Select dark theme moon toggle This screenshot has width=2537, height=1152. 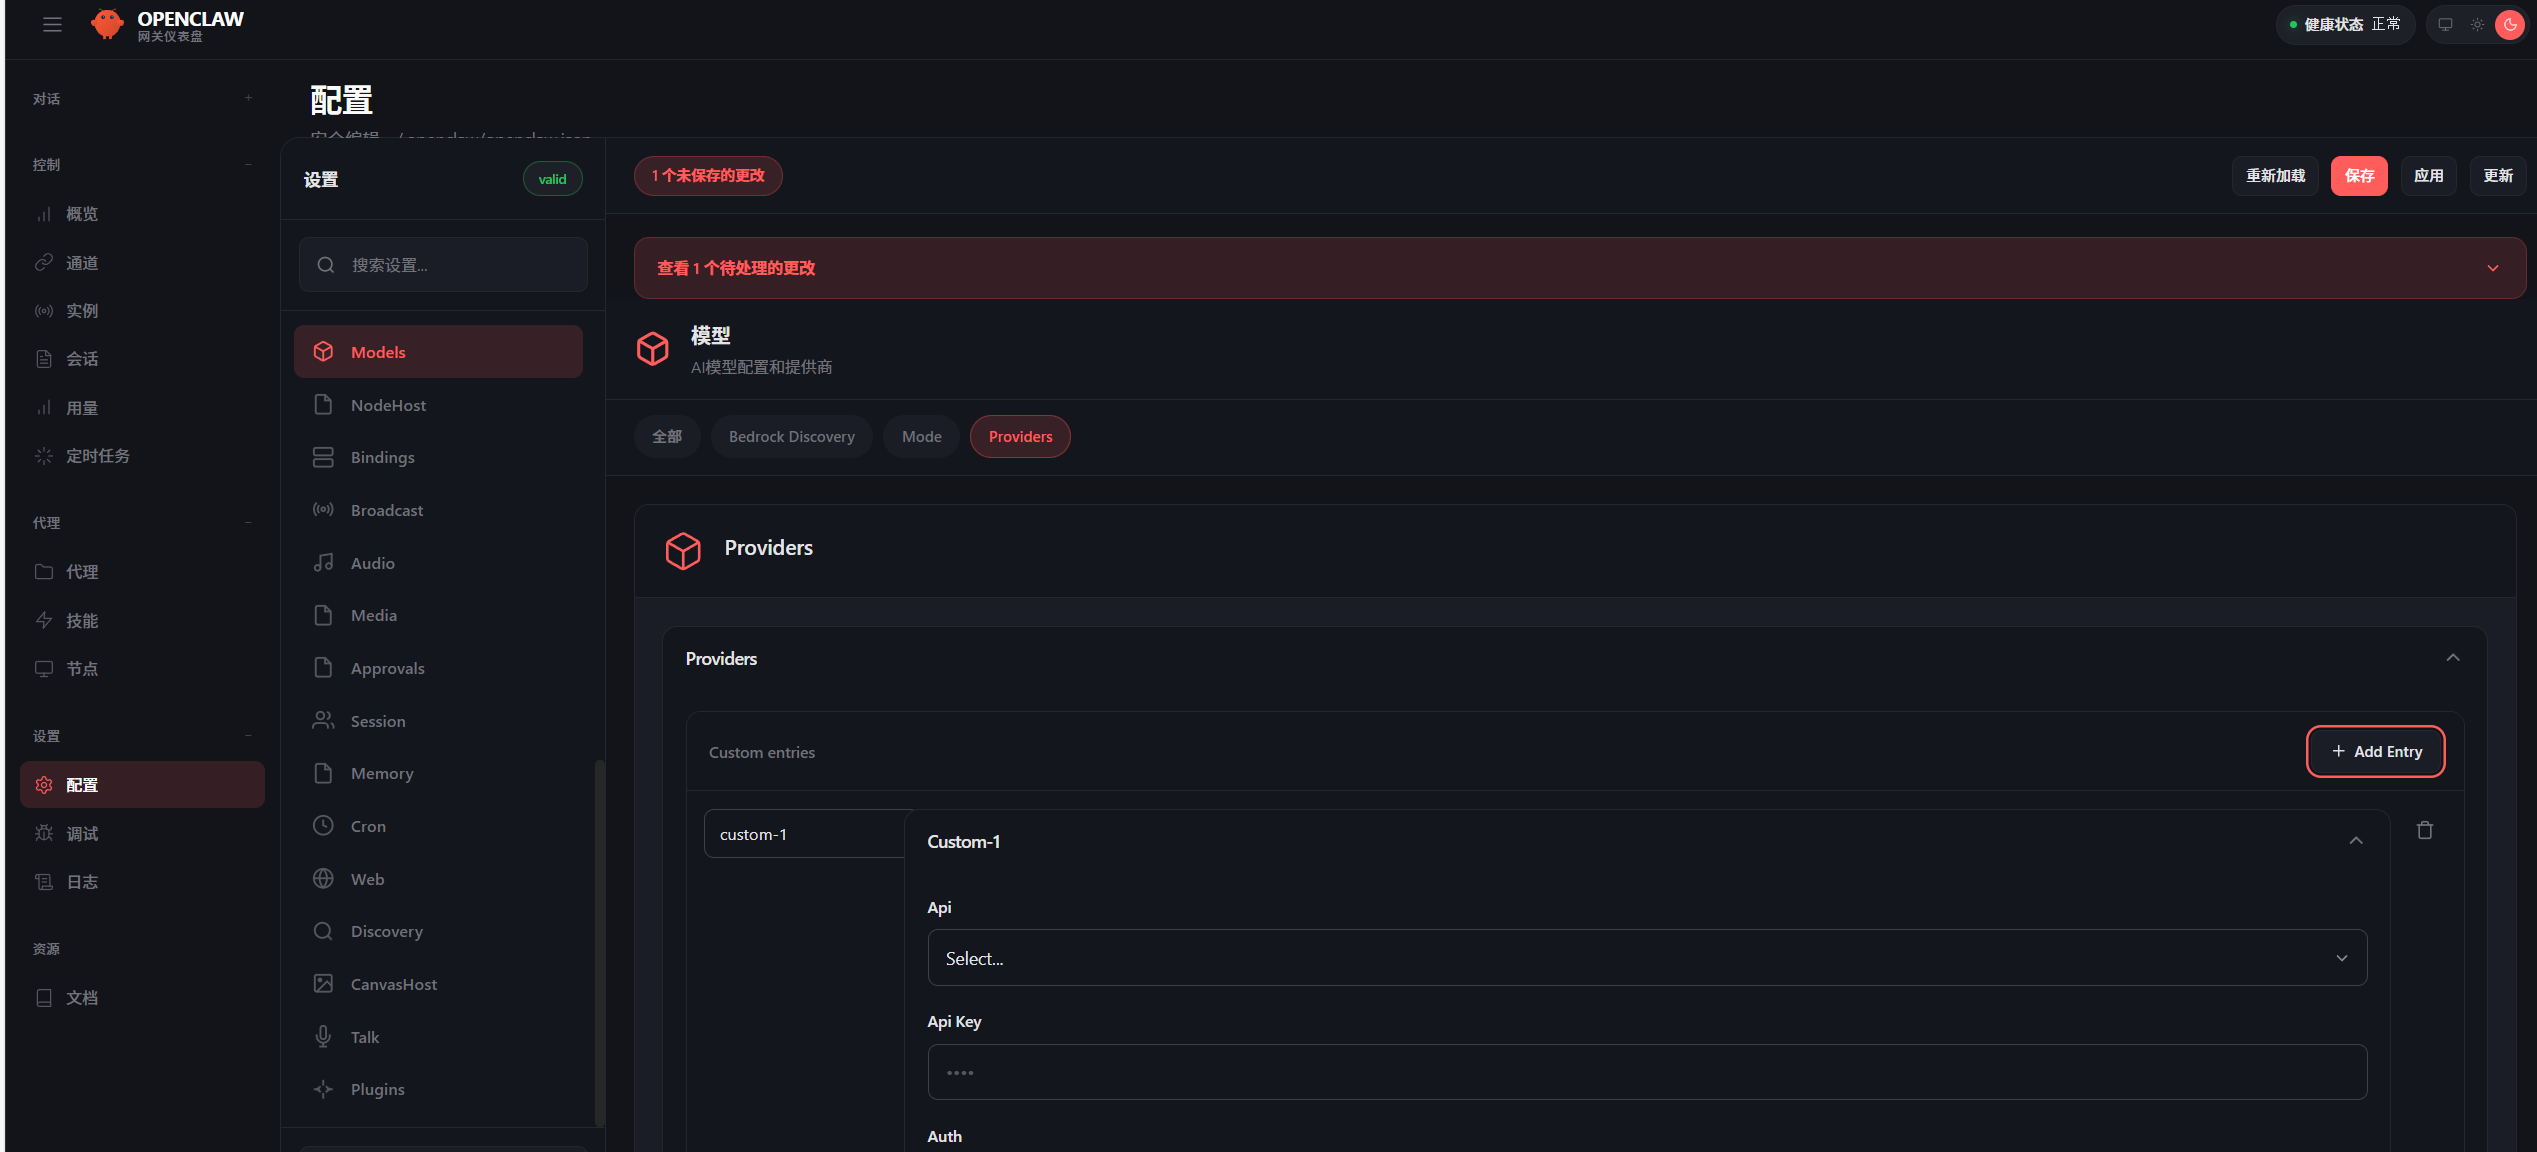click(x=2509, y=24)
